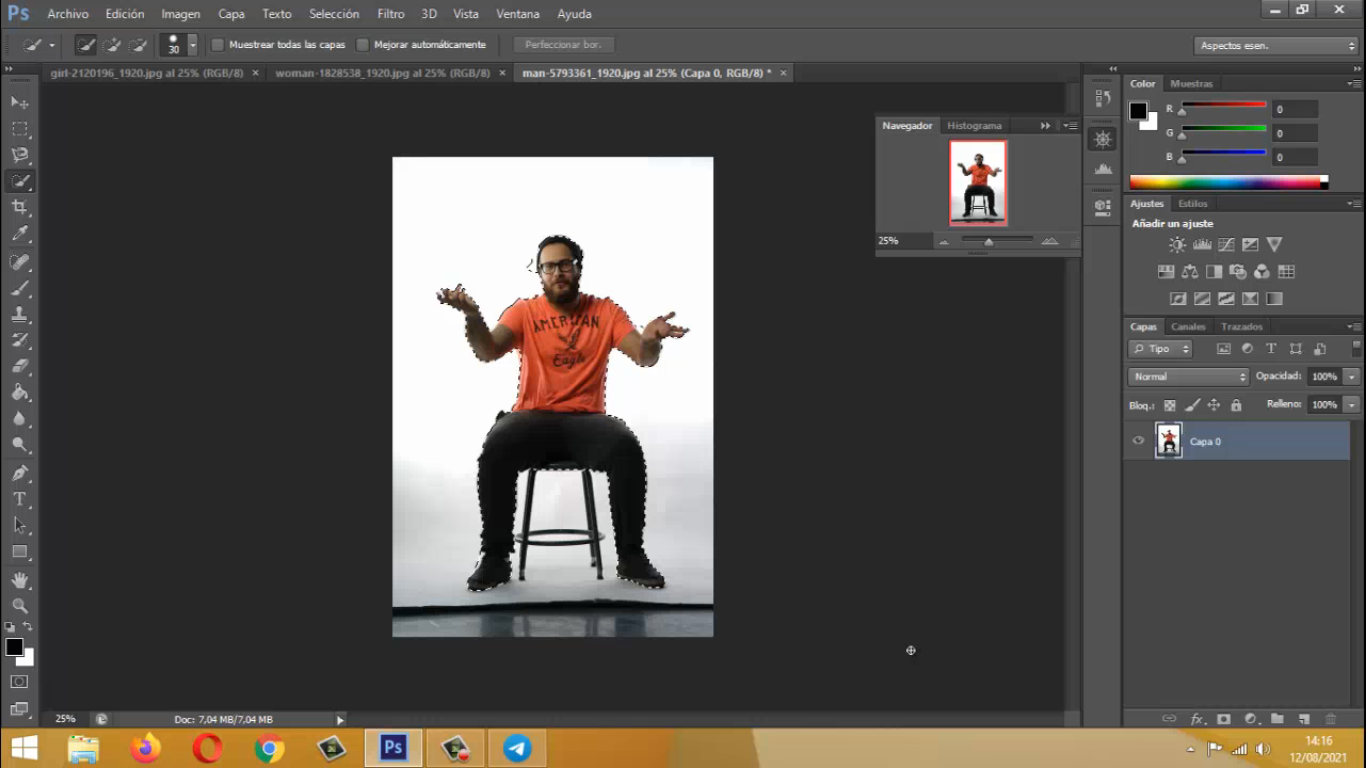Select the Dodge tool
The width and height of the screenshot is (1366, 768).
[x=19, y=445]
